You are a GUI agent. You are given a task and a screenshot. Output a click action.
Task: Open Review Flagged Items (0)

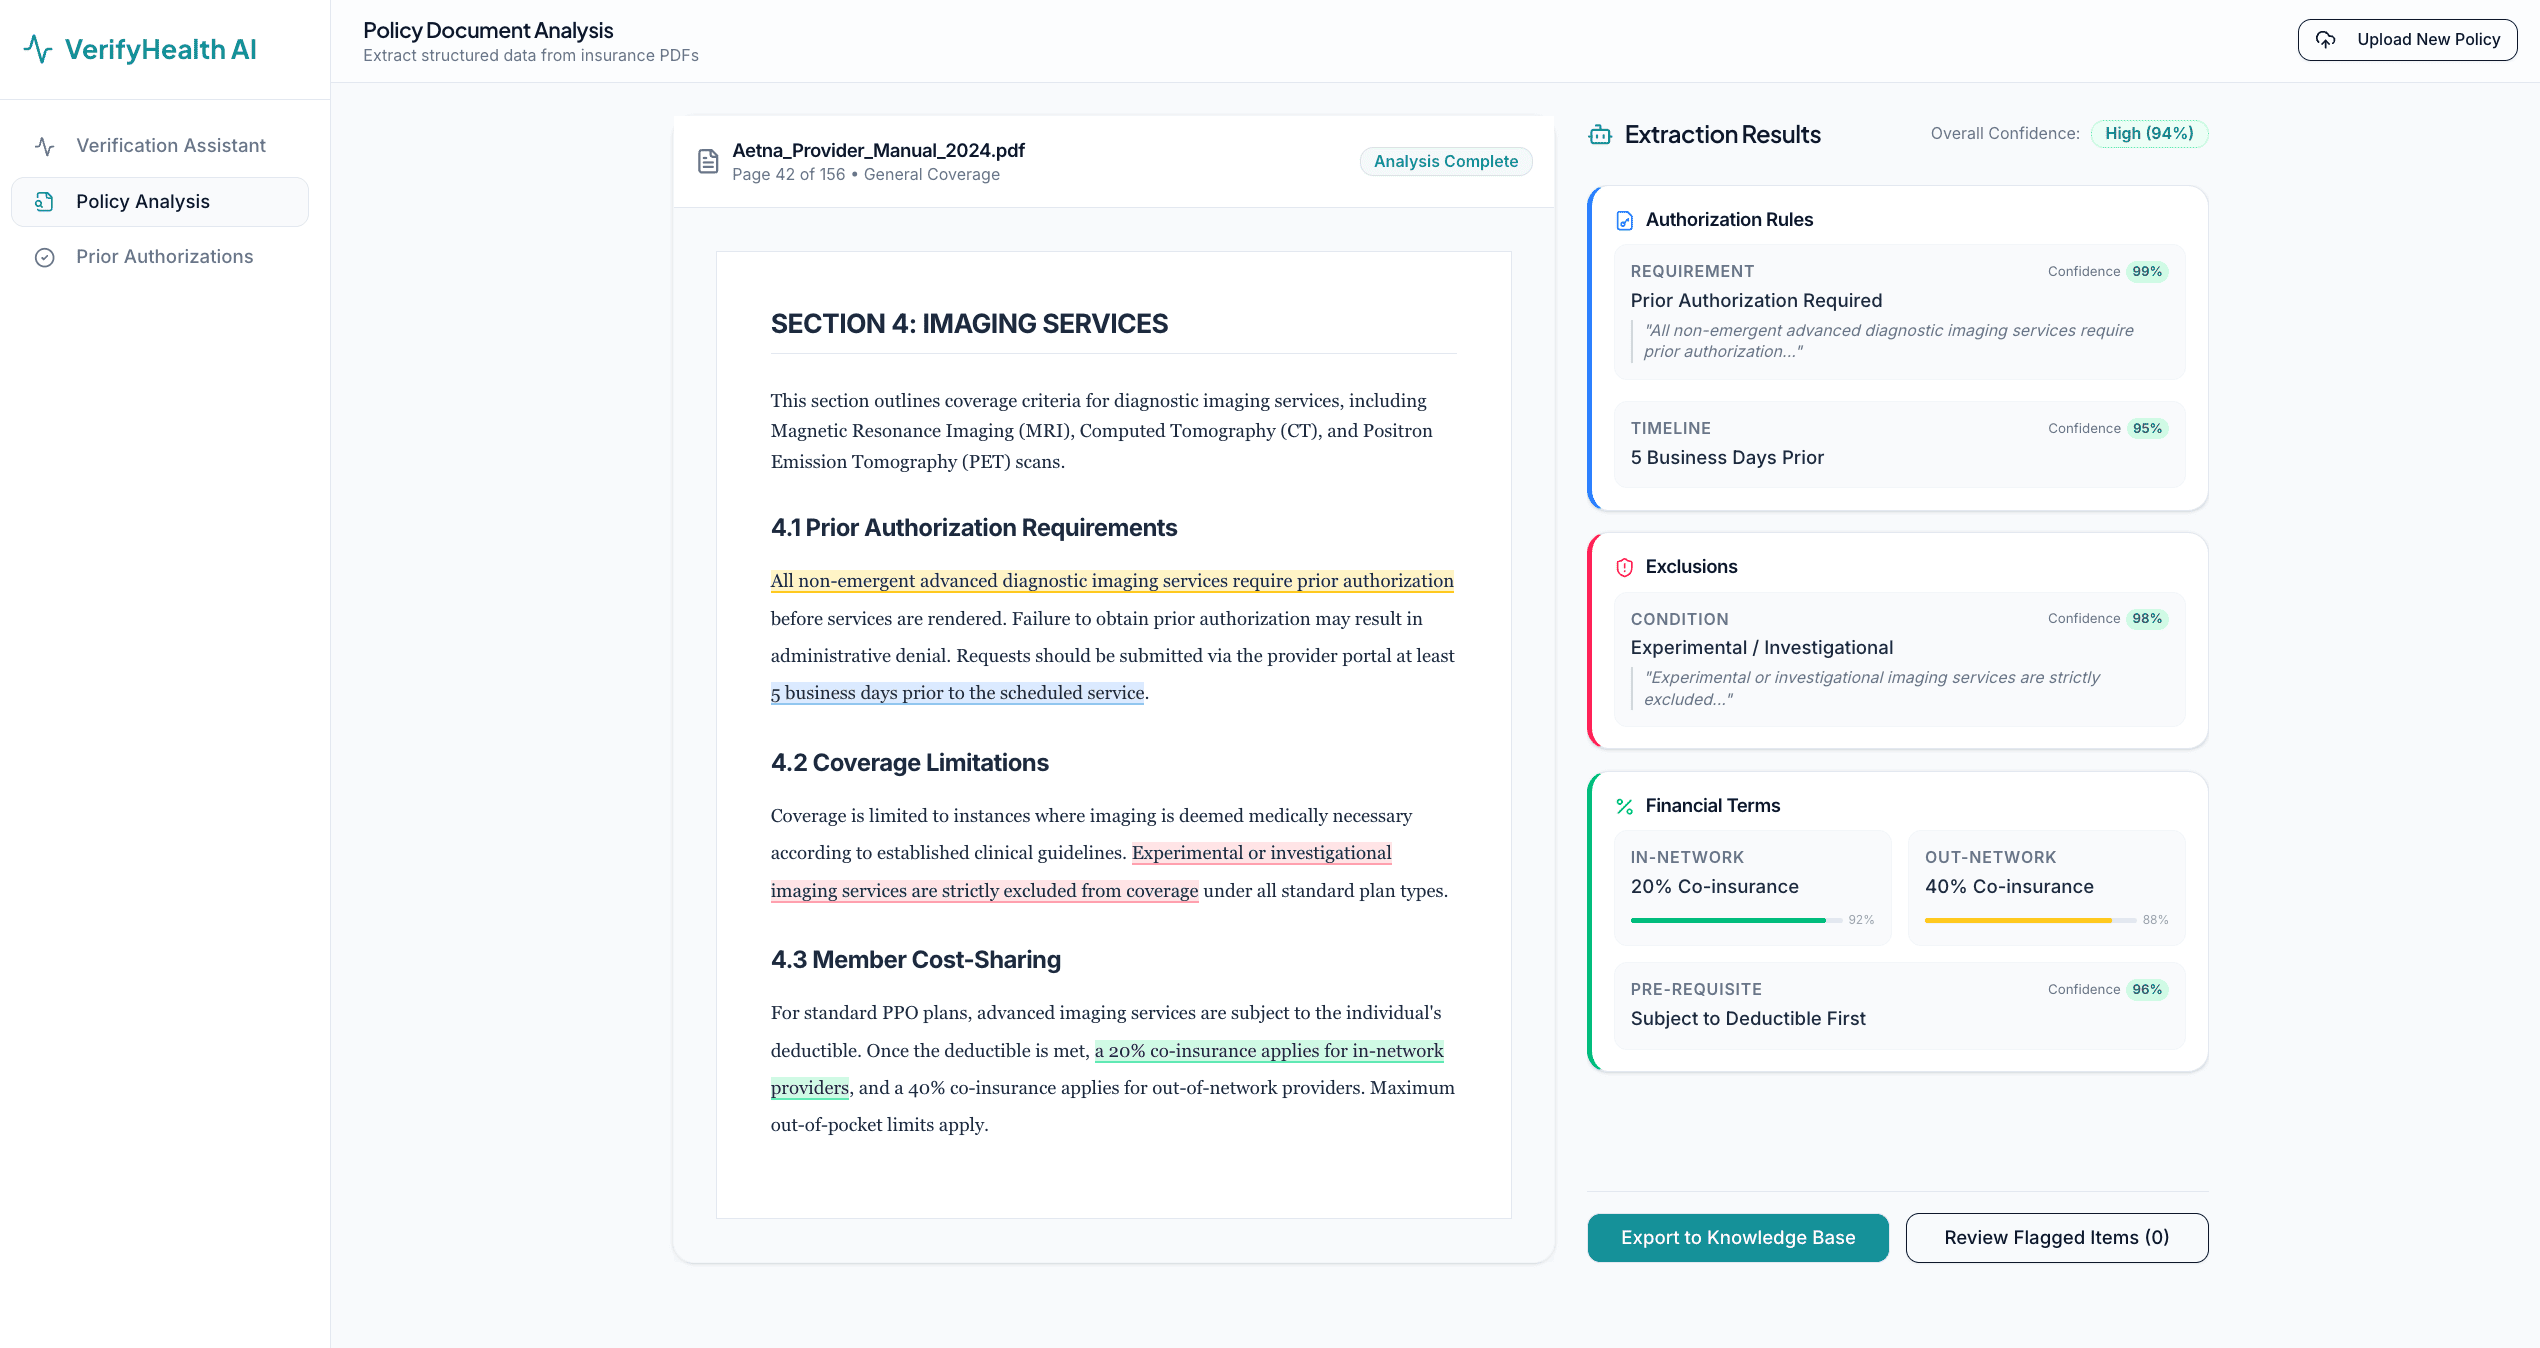(x=2056, y=1238)
